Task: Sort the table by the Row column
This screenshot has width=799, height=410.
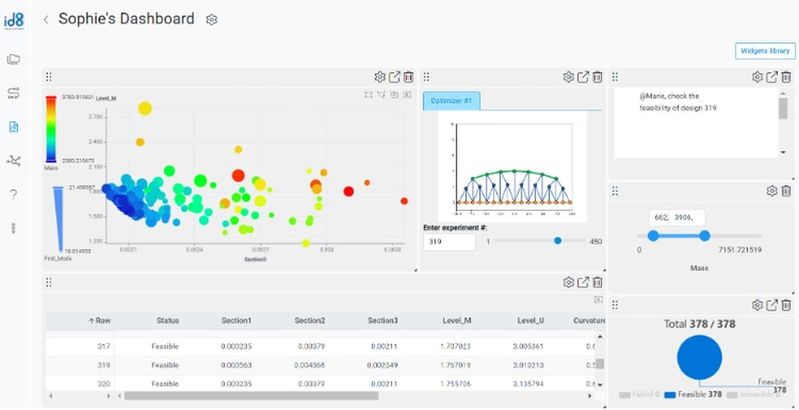Action: (x=100, y=320)
